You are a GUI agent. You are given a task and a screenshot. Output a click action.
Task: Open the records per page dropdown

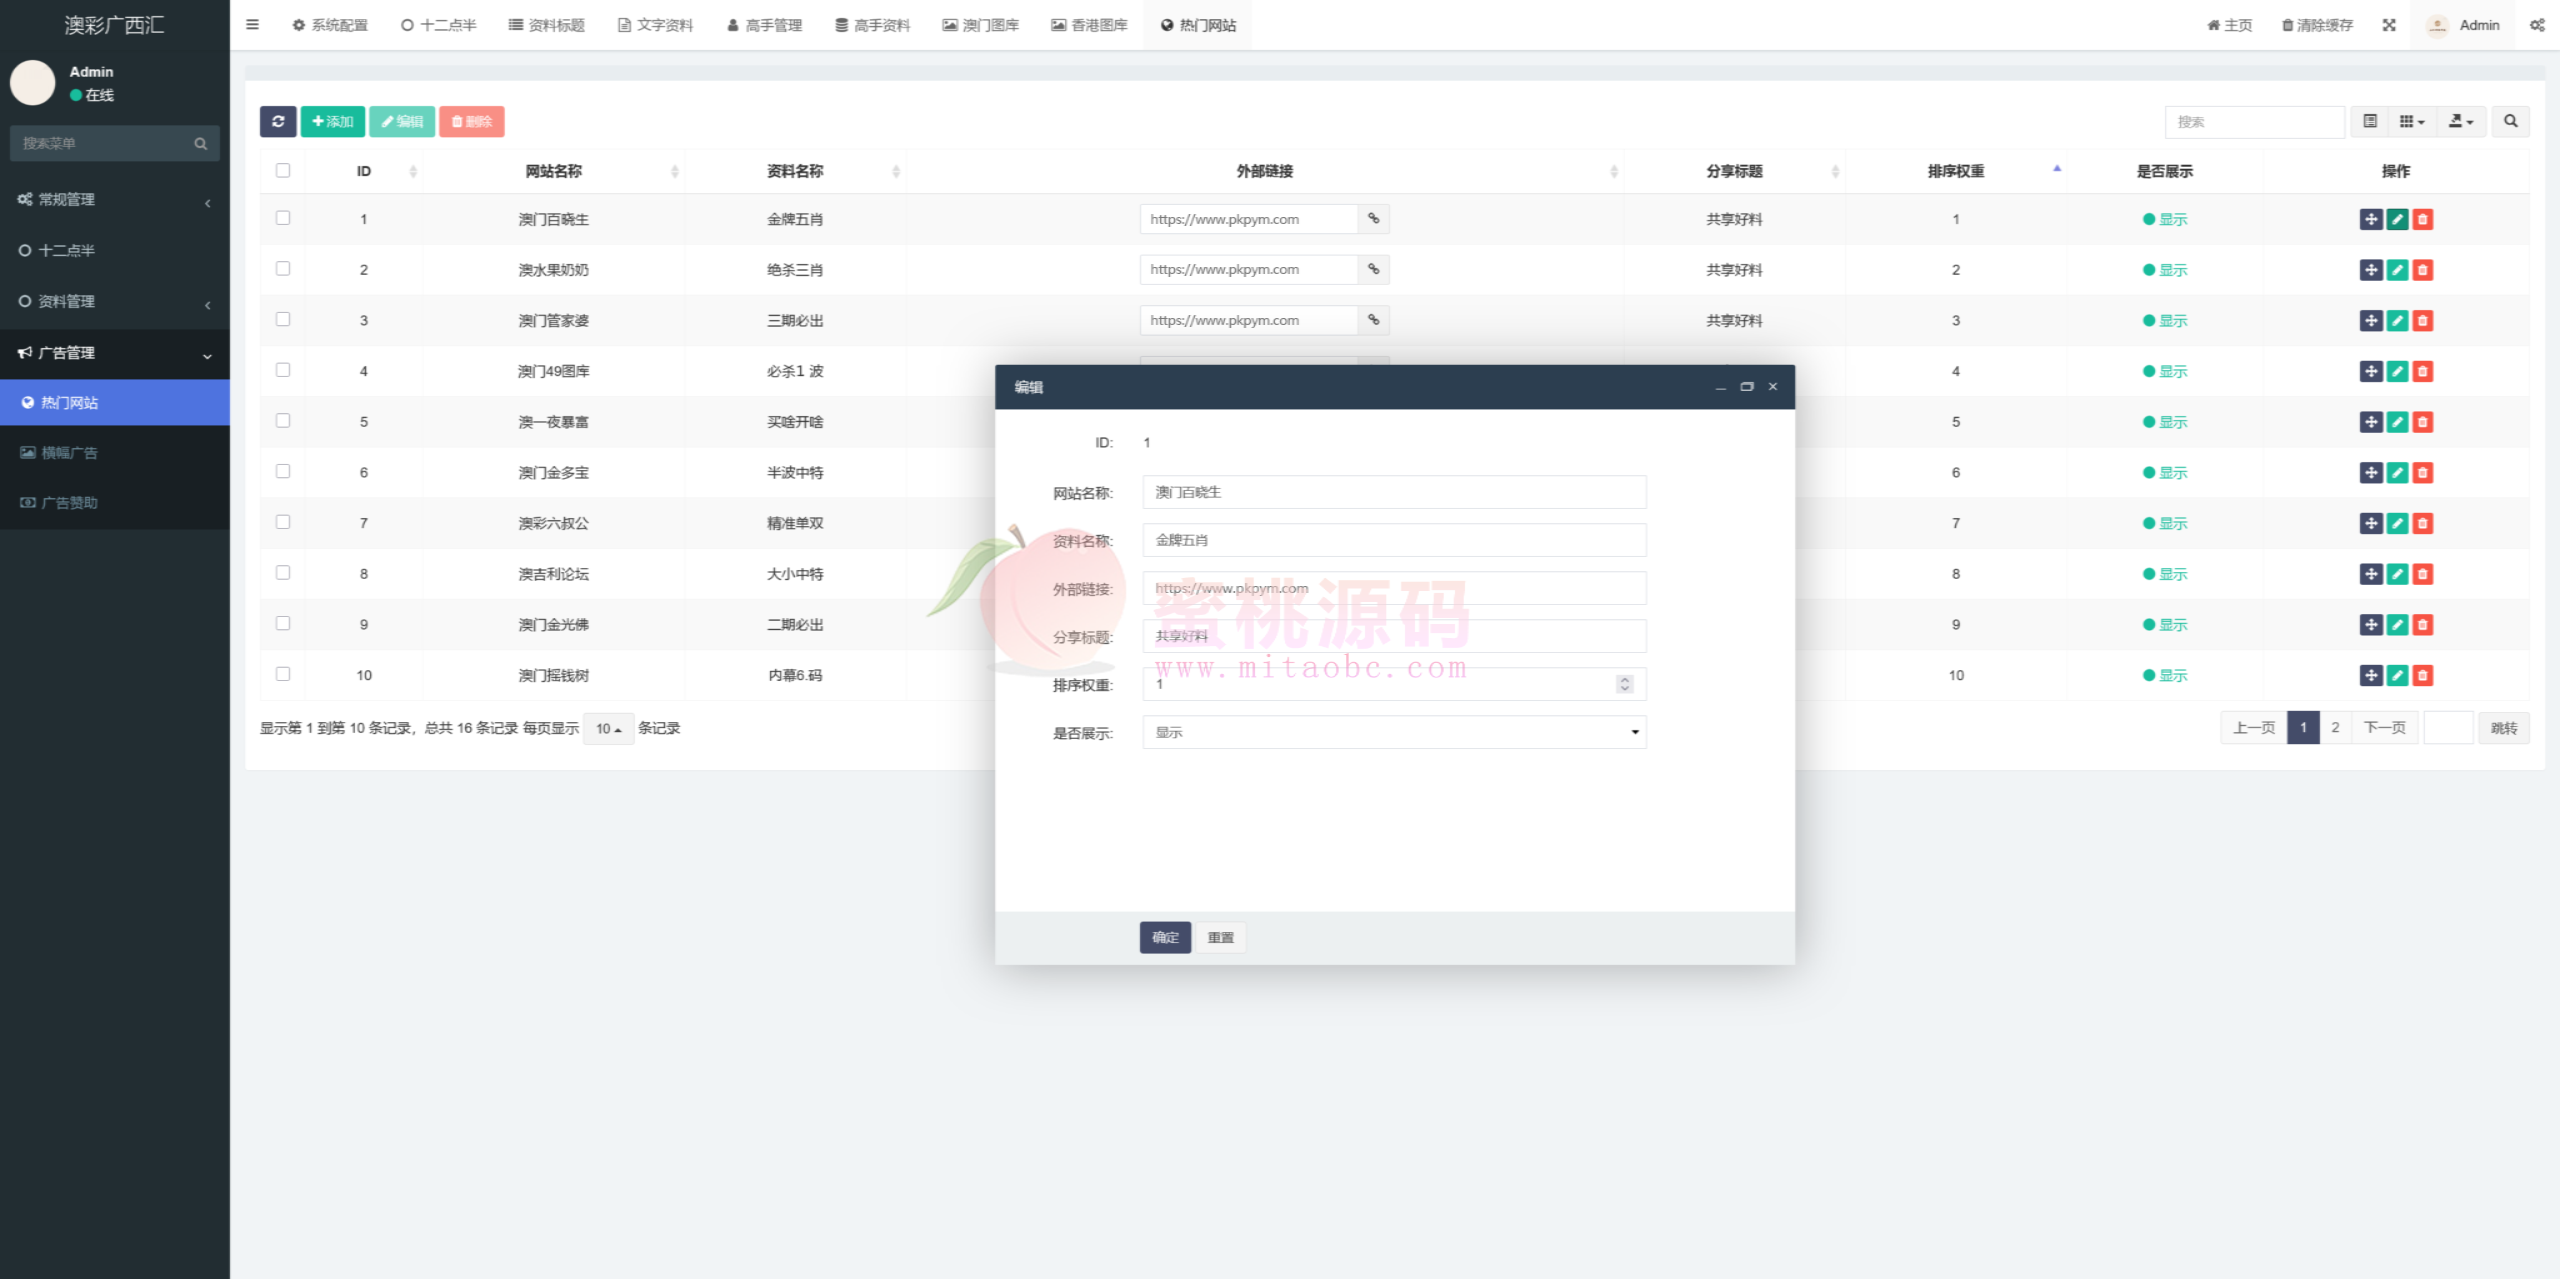coord(608,728)
